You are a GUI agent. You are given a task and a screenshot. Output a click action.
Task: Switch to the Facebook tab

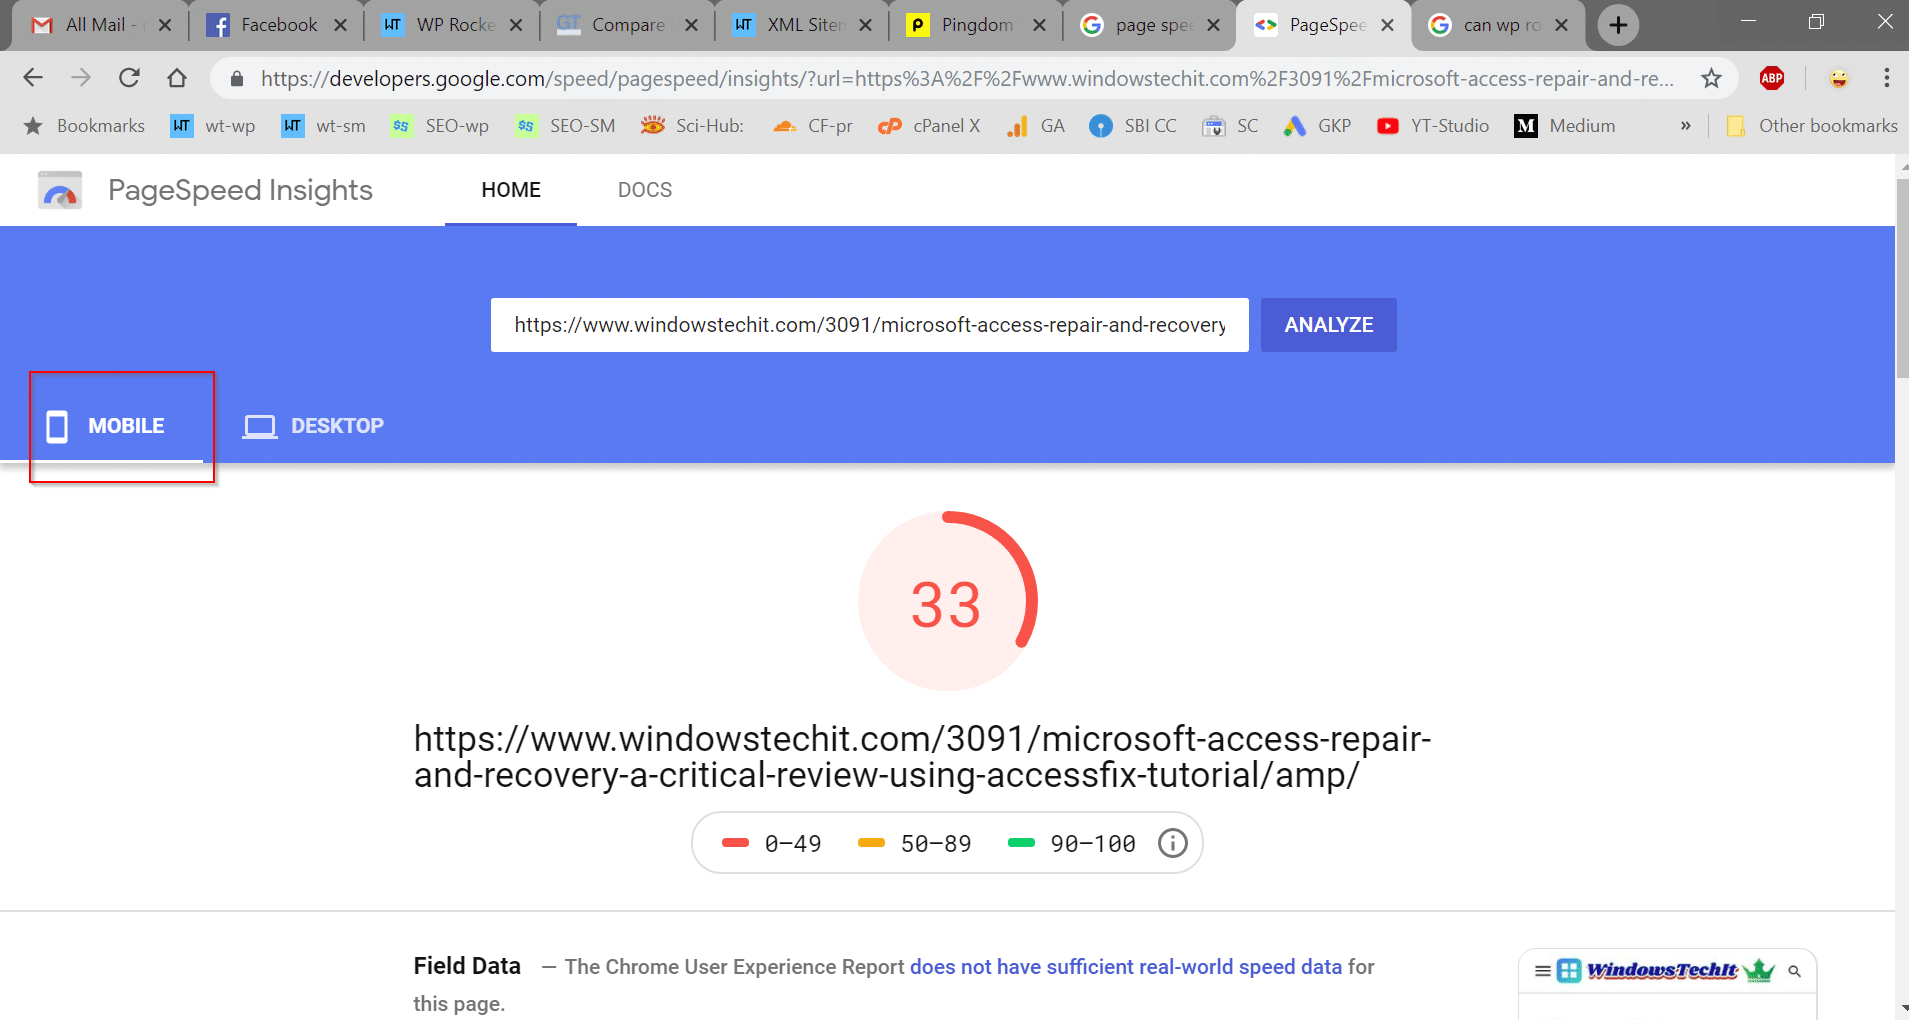point(275,25)
